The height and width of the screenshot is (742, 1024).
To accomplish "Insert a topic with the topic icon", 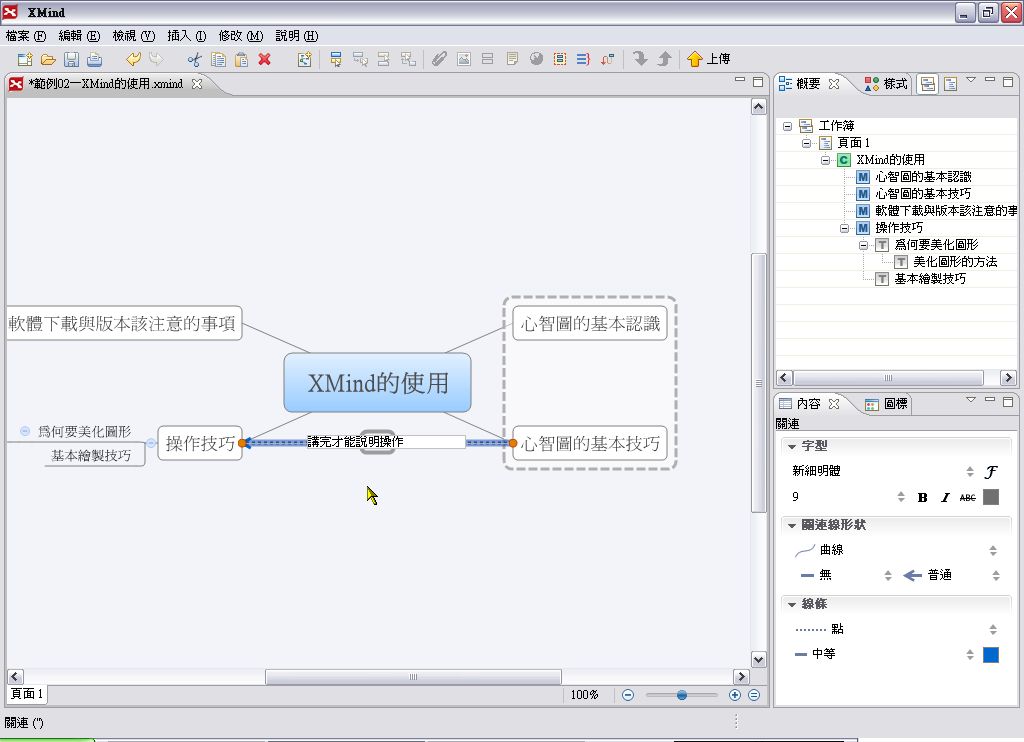I will point(336,59).
